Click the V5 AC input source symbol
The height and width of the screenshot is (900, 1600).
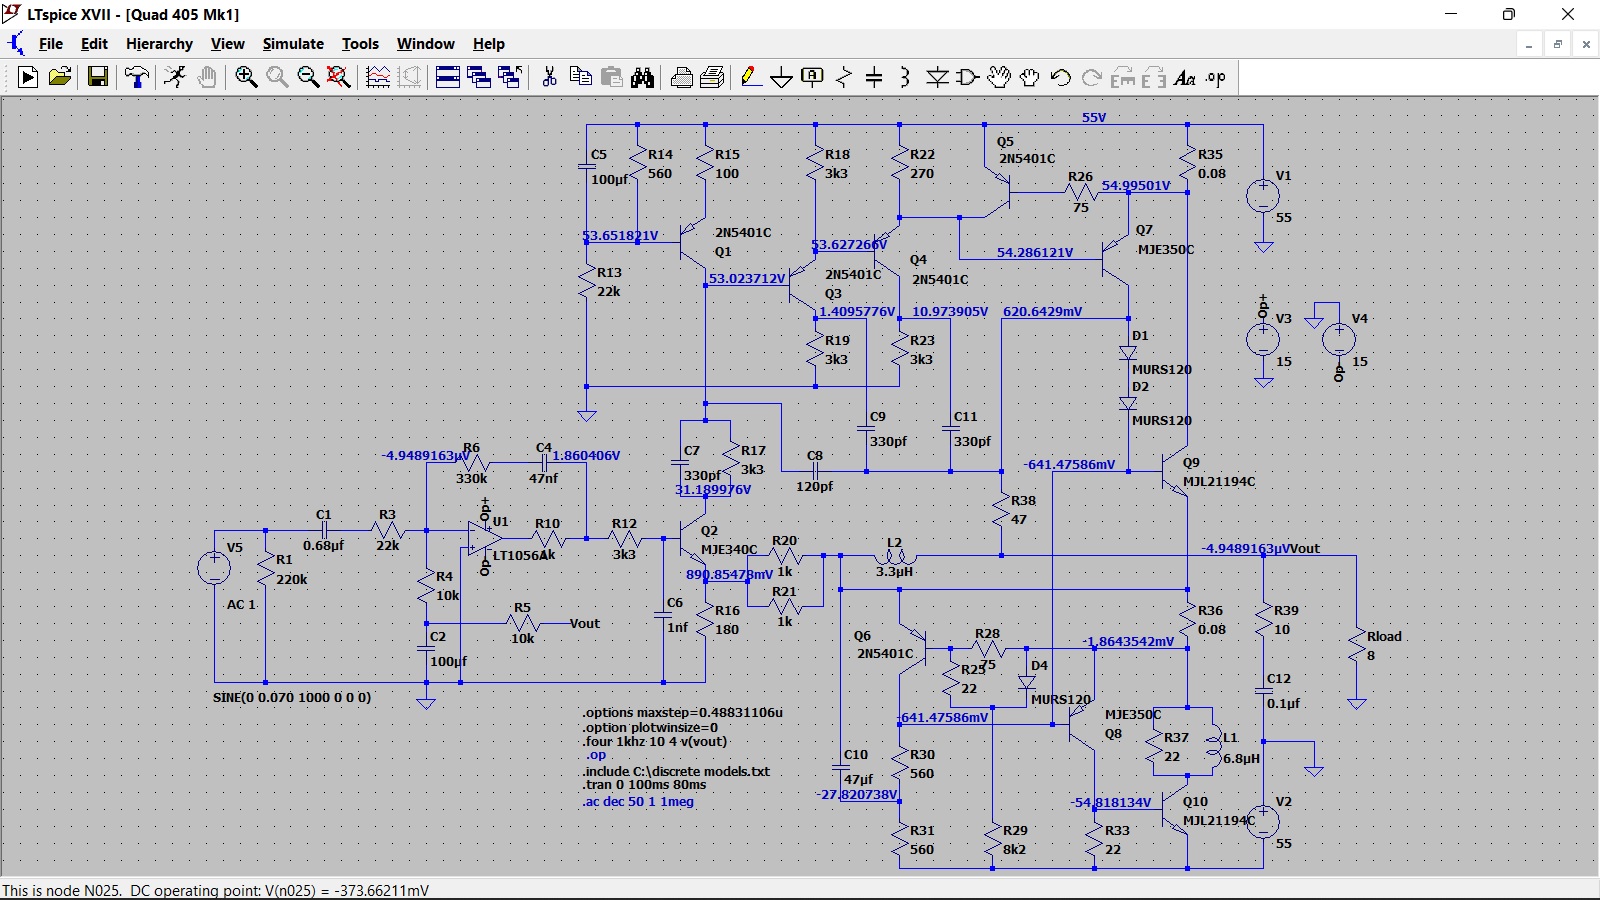pos(214,568)
